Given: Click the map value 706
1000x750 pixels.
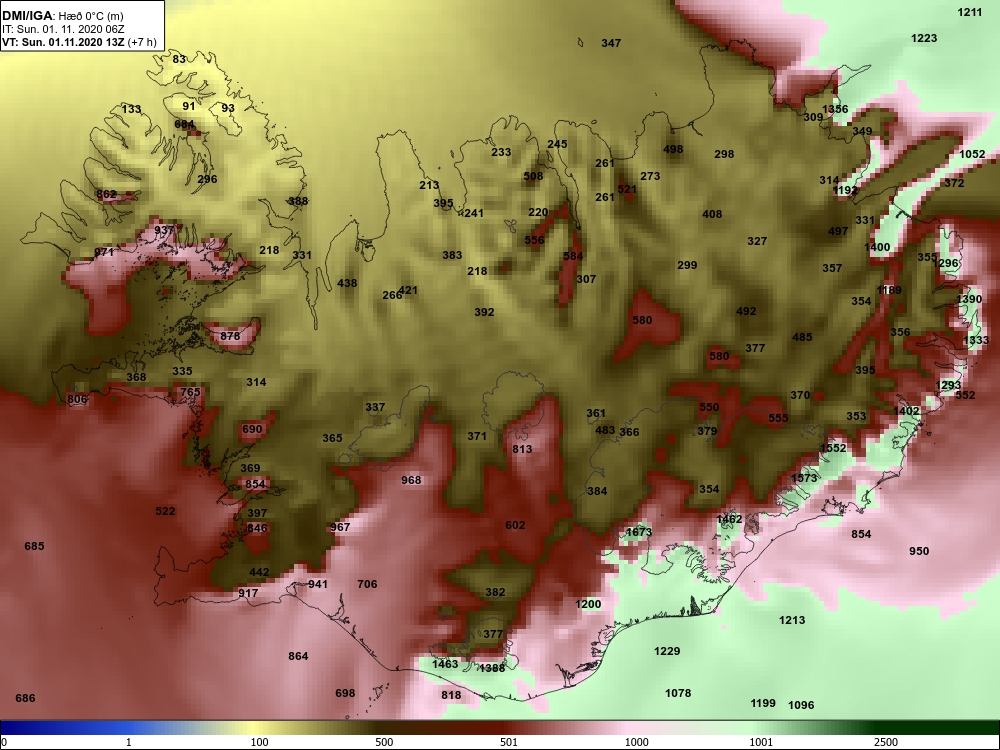Looking at the screenshot, I should click(x=367, y=584).
